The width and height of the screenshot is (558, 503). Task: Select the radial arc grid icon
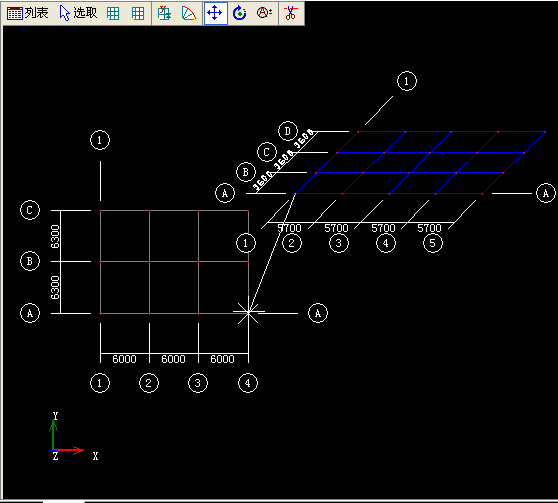click(189, 14)
